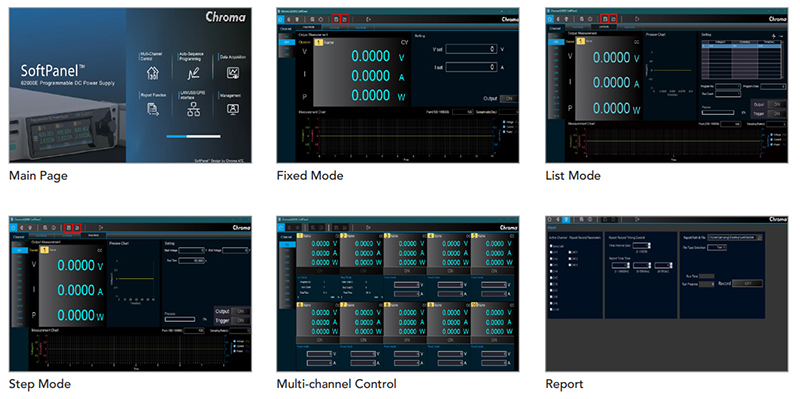Toggle Output ON button in Fixed Mode
This screenshot has width=800, height=399.
[x=509, y=99]
